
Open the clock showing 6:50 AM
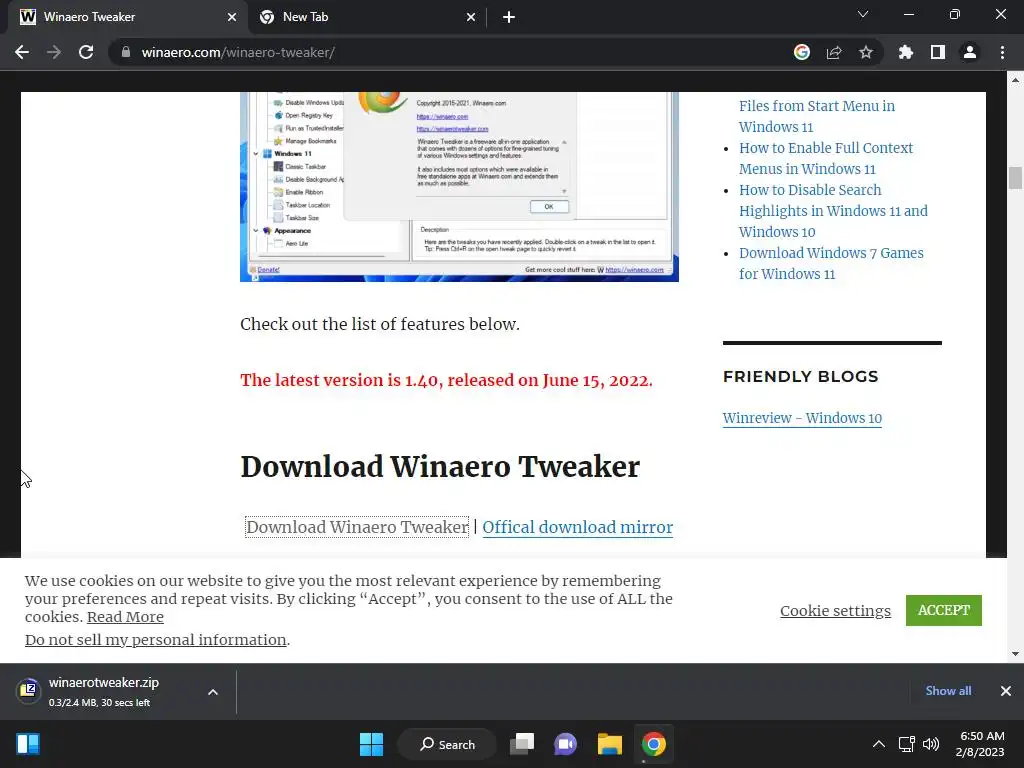point(980,744)
